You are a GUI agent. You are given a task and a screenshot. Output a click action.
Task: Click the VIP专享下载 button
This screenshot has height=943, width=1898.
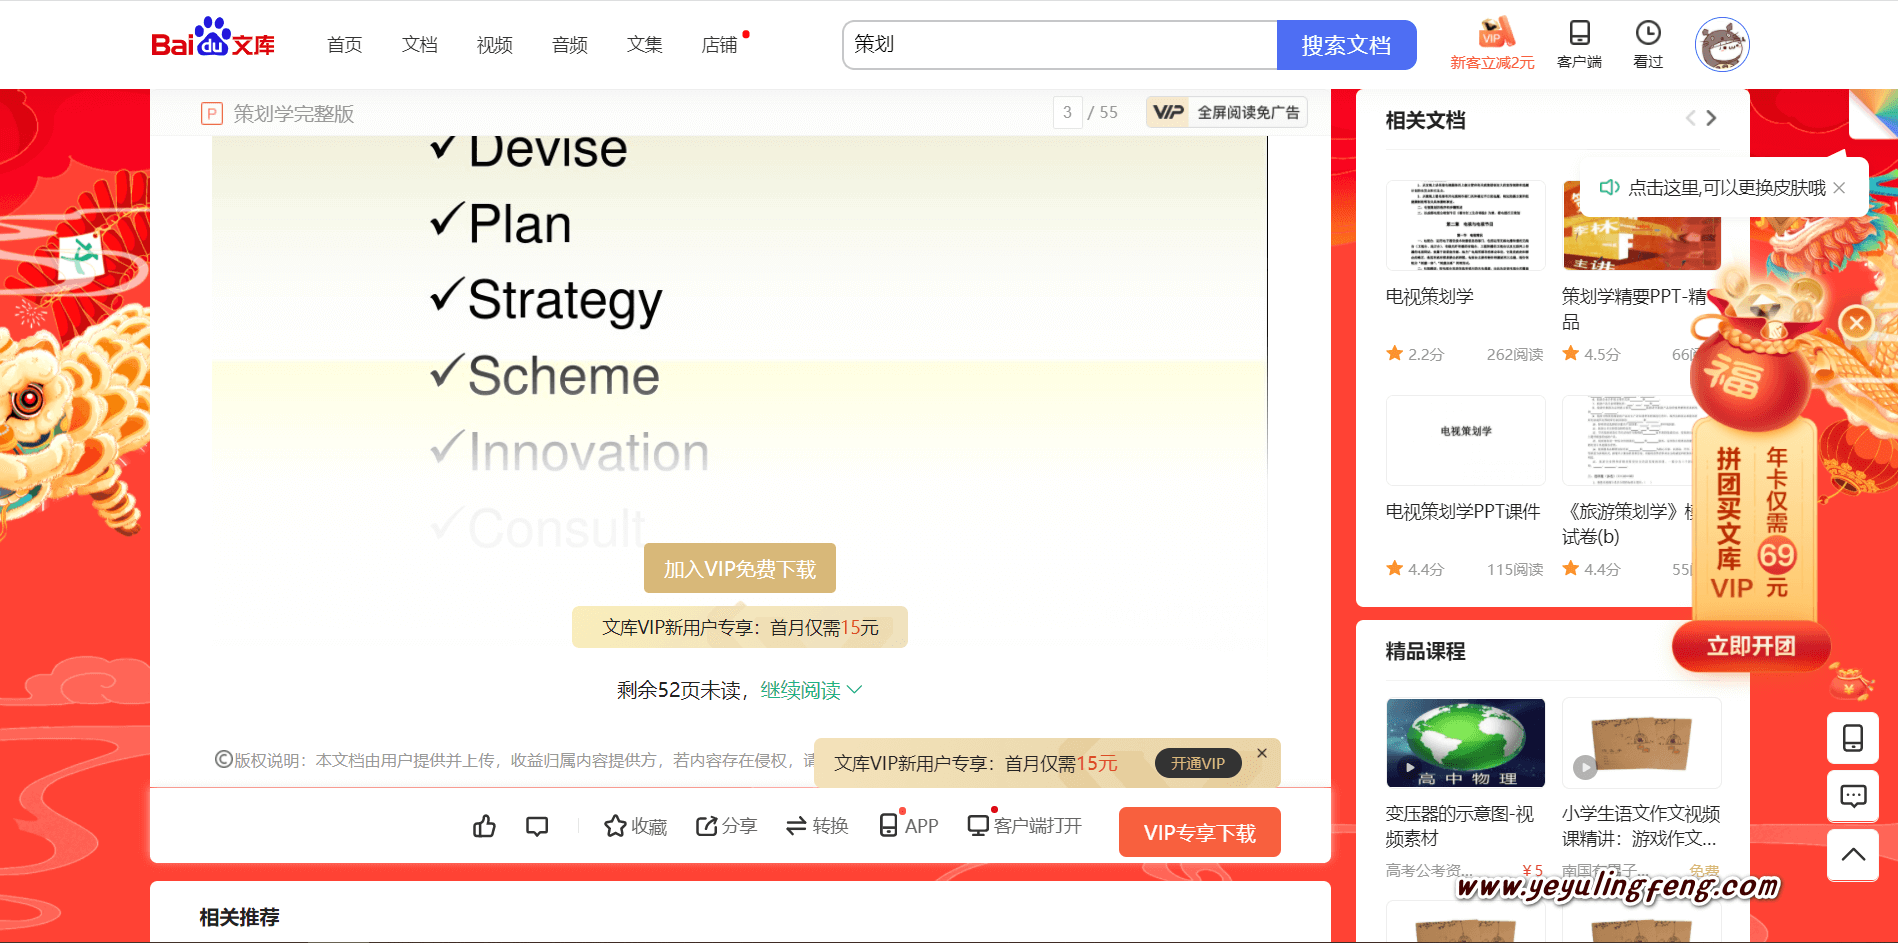click(1200, 832)
